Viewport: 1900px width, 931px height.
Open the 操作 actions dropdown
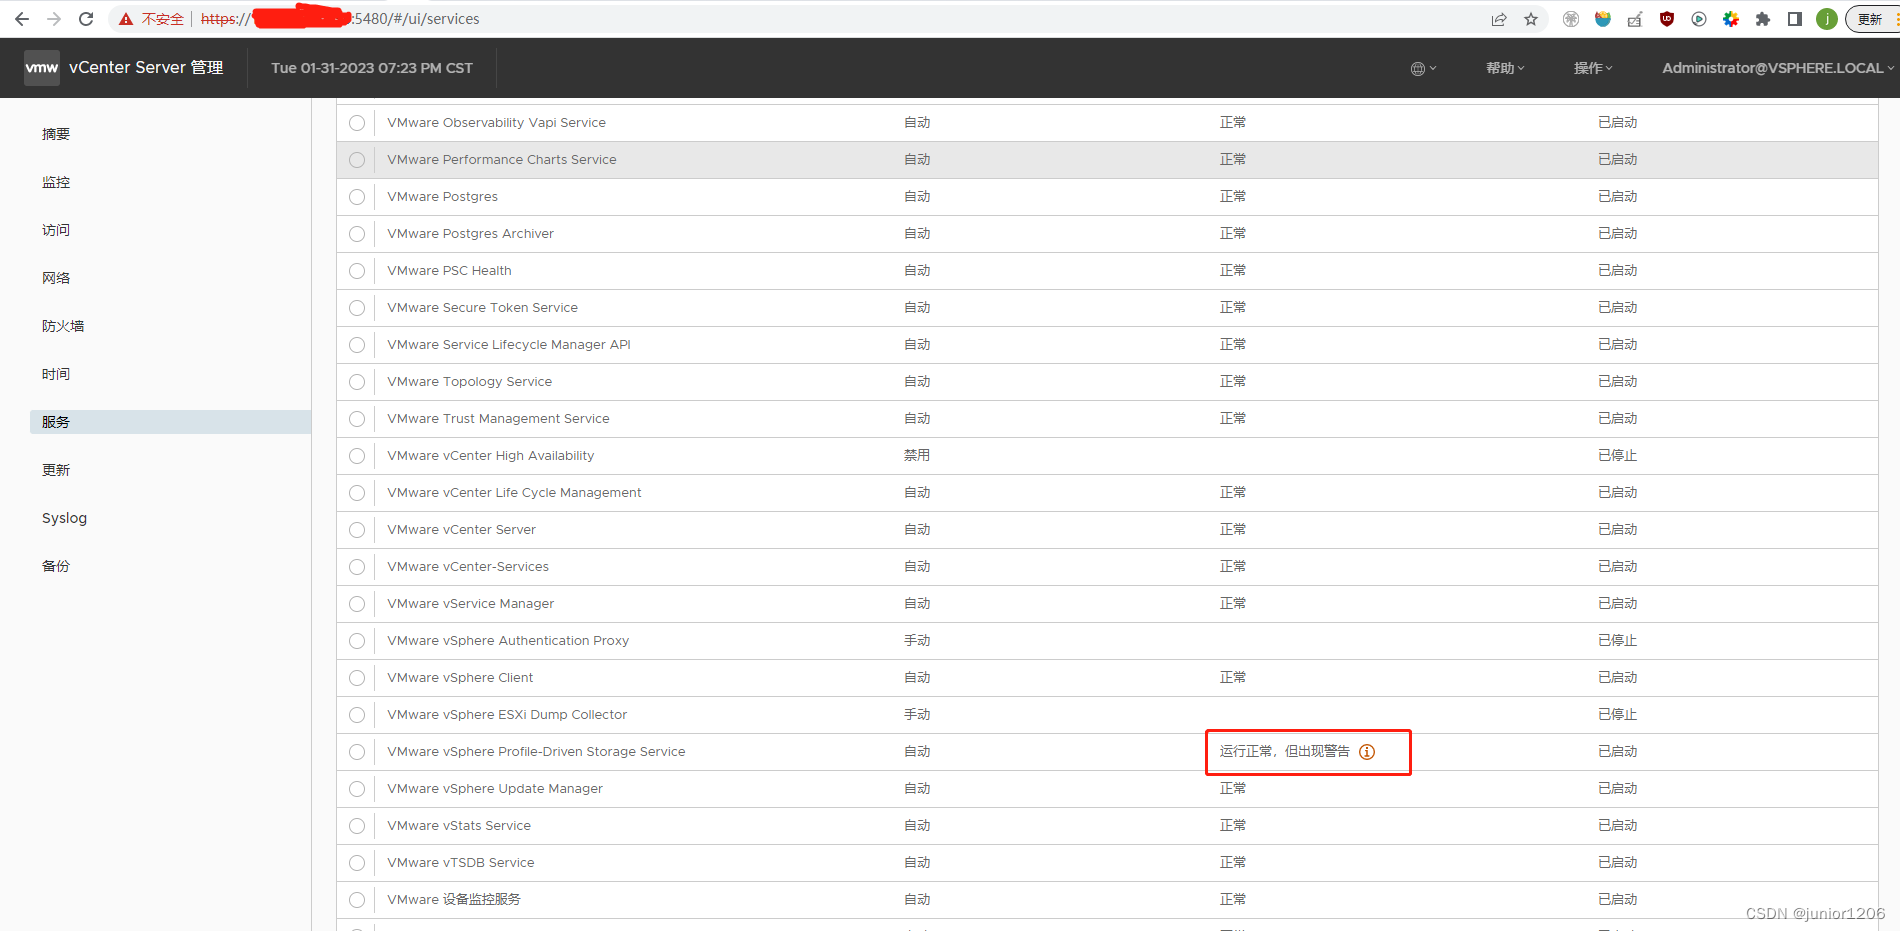pyautogui.click(x=1593, y=68)
